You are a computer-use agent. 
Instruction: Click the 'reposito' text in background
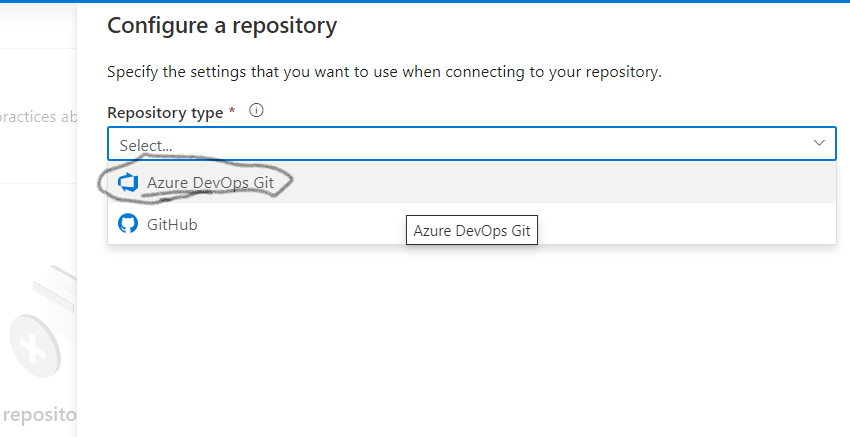tap(38, 413)
